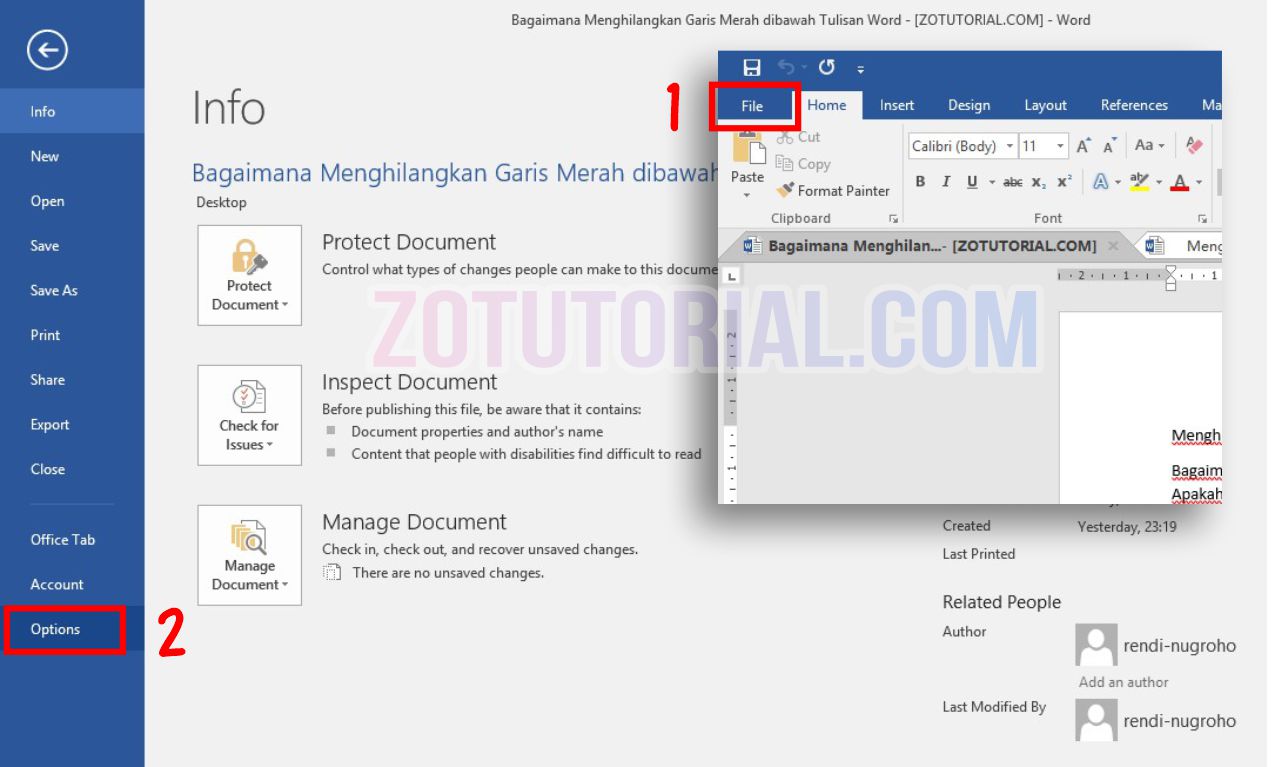The width and height of the screenshot is (1271, 767).
Task: Open Customize Quick Access Toolbar arrow
Action: point(860,69)
